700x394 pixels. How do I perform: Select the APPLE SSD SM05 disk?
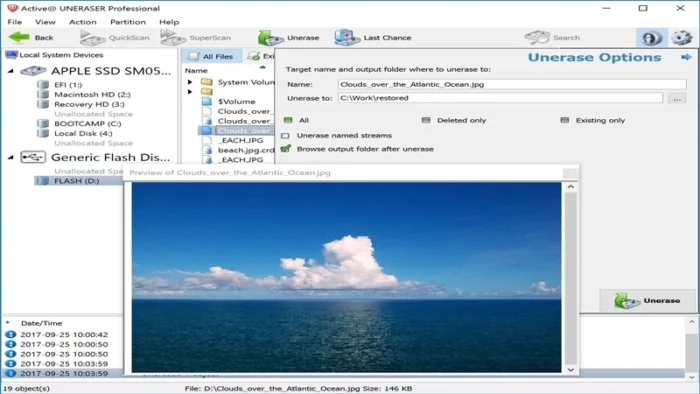point(96,71)
